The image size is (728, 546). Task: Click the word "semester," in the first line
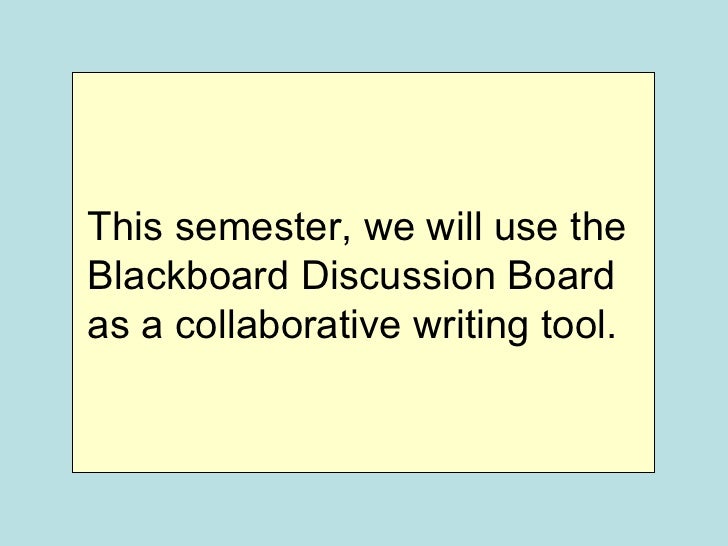click(264, 228)
